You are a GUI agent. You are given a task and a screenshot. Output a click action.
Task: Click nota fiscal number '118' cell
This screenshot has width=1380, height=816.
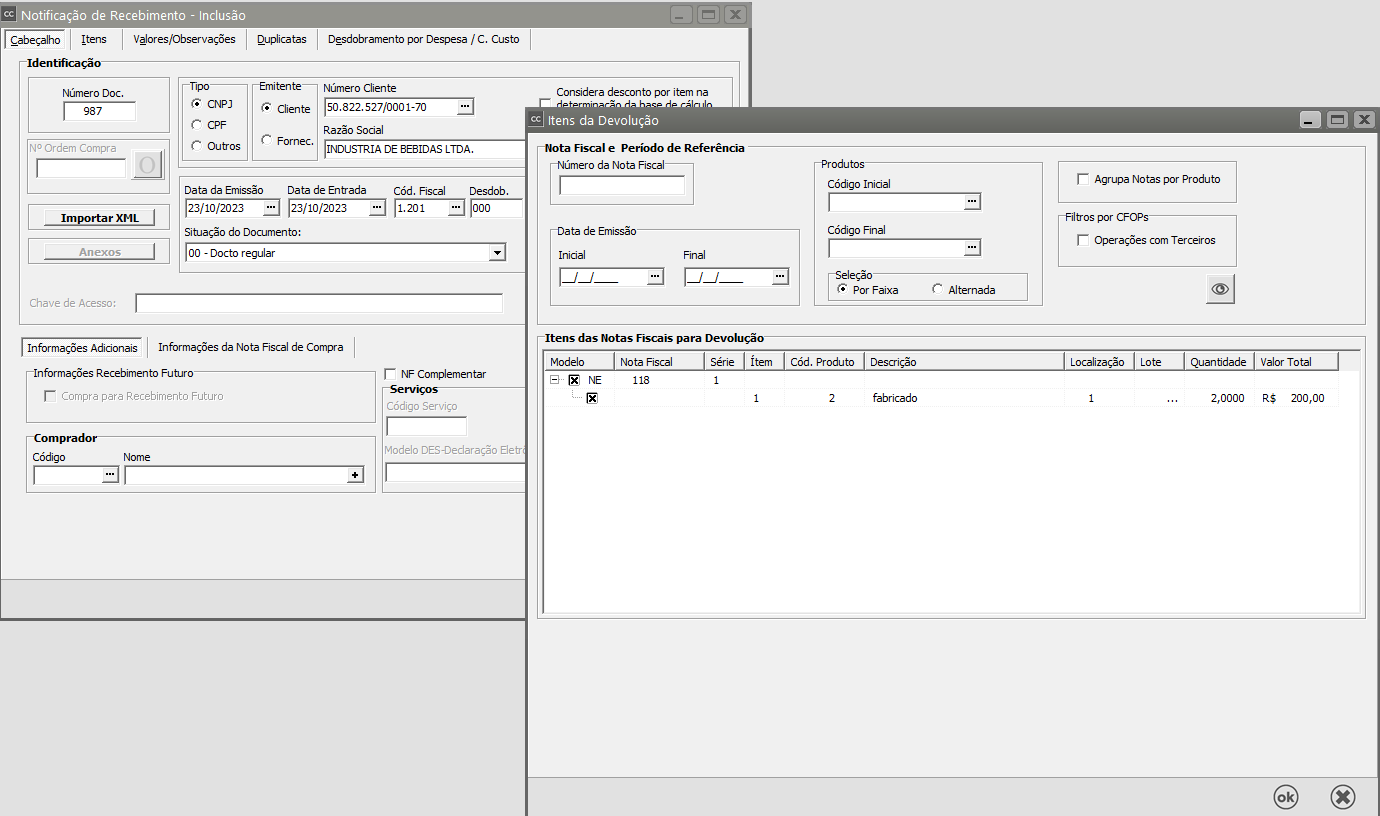pyautogui.click(x=659, y=380)
